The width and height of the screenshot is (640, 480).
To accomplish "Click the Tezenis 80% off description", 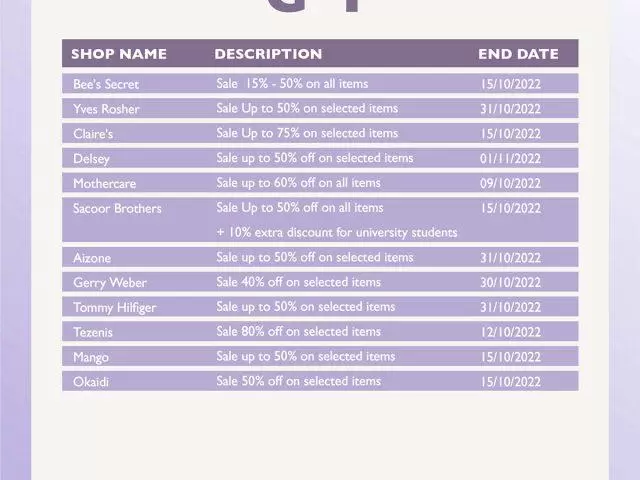I will pyautogui.click(x=298, y=331).
